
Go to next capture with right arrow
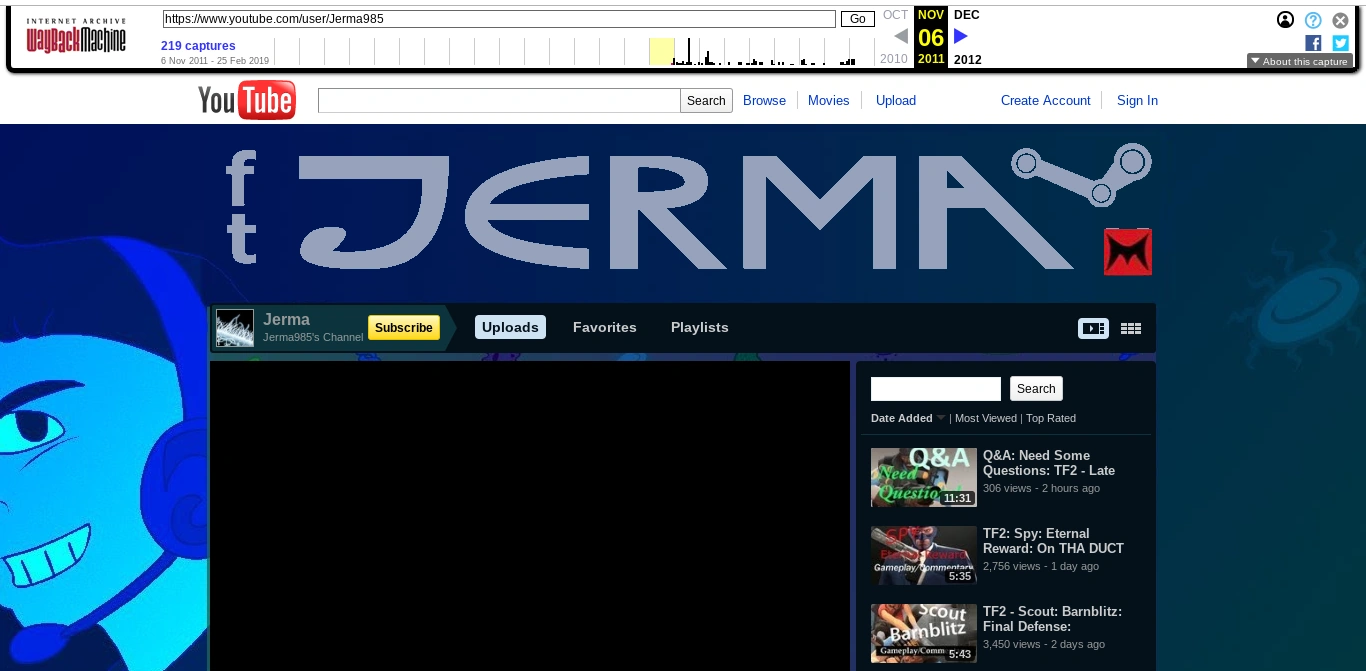coord(961,36)
